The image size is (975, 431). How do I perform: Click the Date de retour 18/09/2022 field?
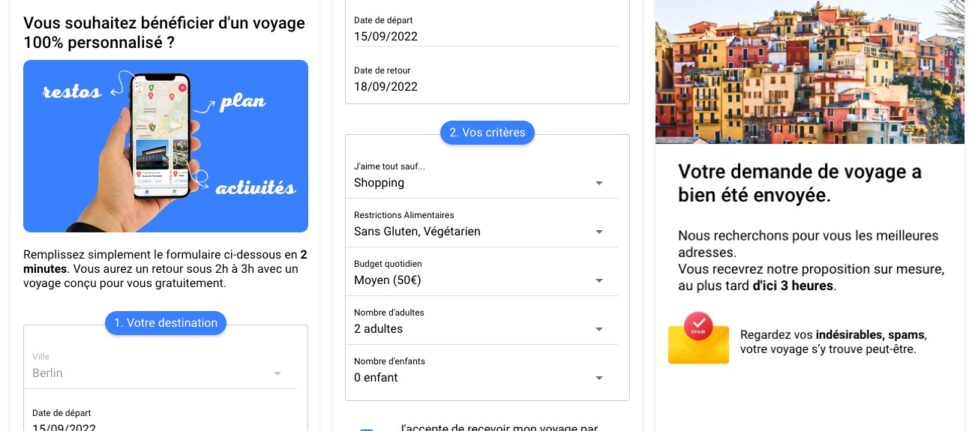coord(486,80)
